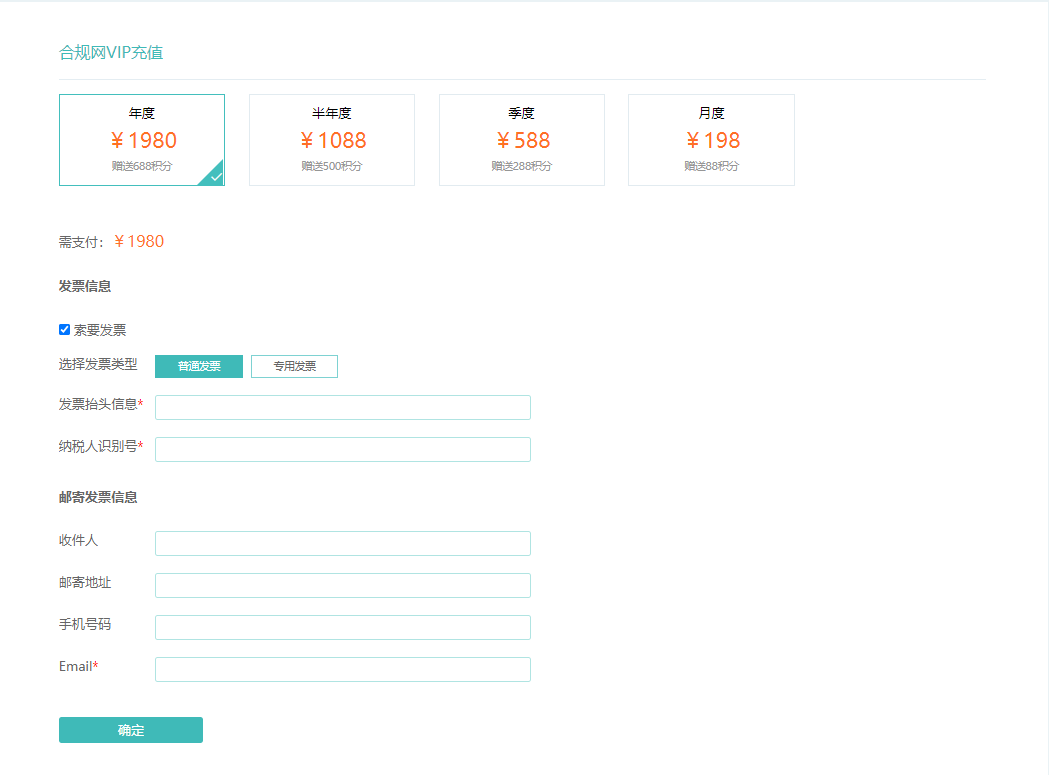Screen dimensions: 1049x775
Task: Focus the 收件人 input field
Action: (342, 543)
